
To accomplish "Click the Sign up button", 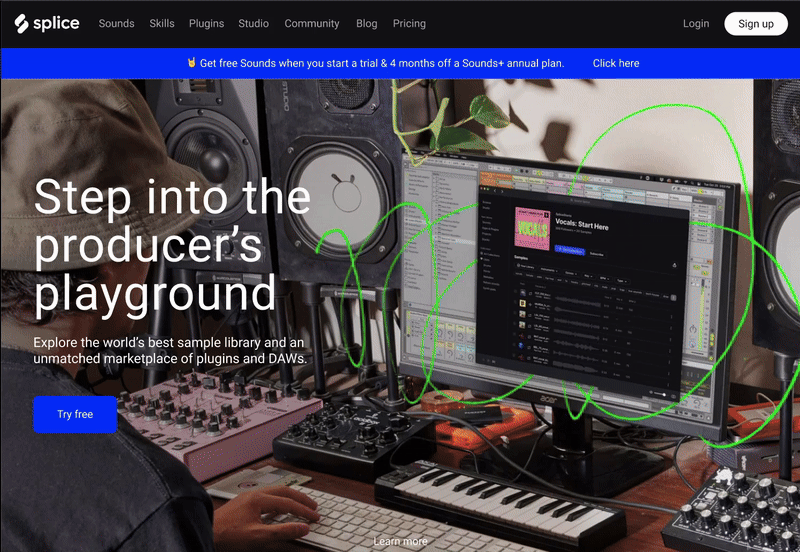I will 756,24.
